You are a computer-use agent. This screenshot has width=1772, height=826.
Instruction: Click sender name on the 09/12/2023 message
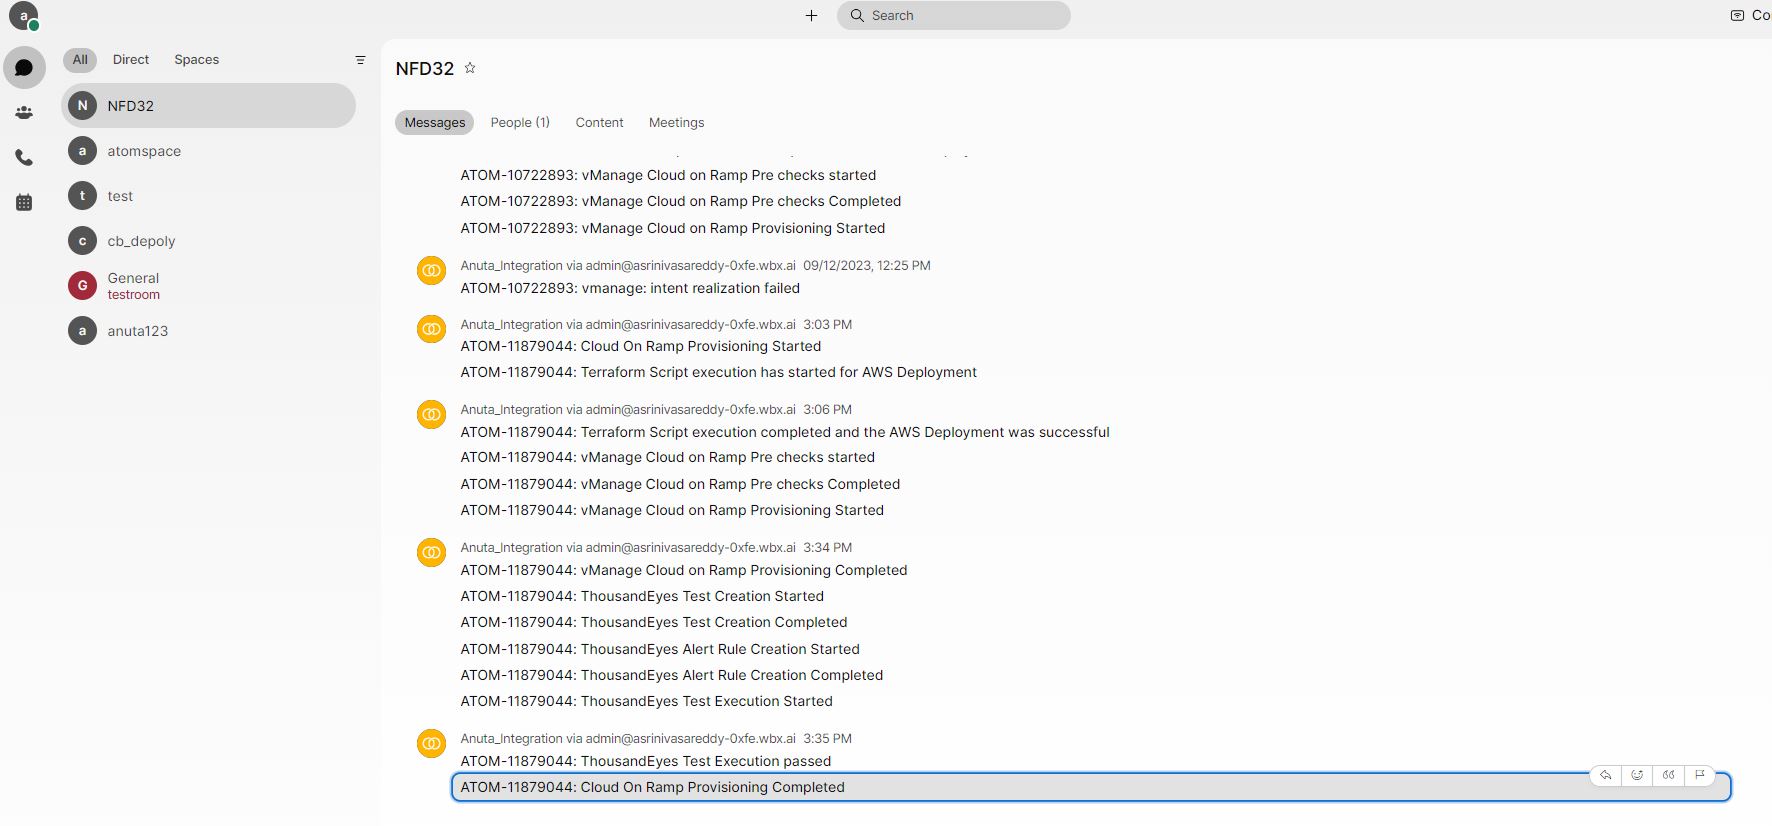click(x=628, y=265)
